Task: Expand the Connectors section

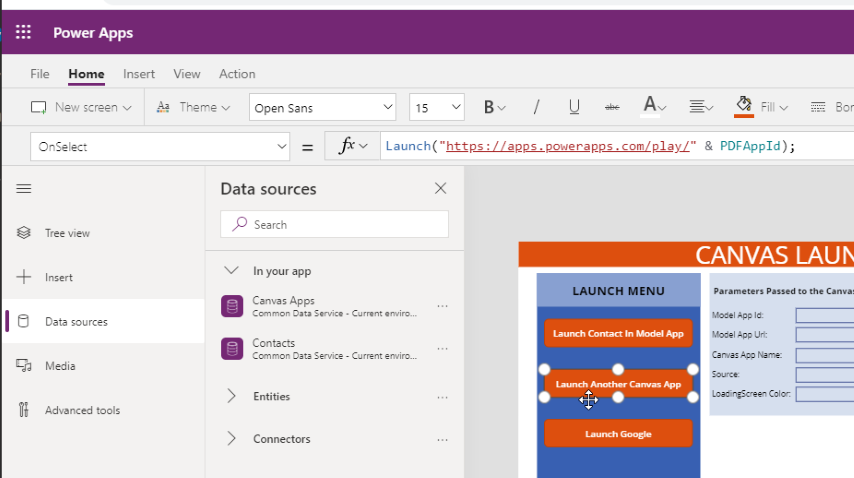Action: (x=231, y=438)
